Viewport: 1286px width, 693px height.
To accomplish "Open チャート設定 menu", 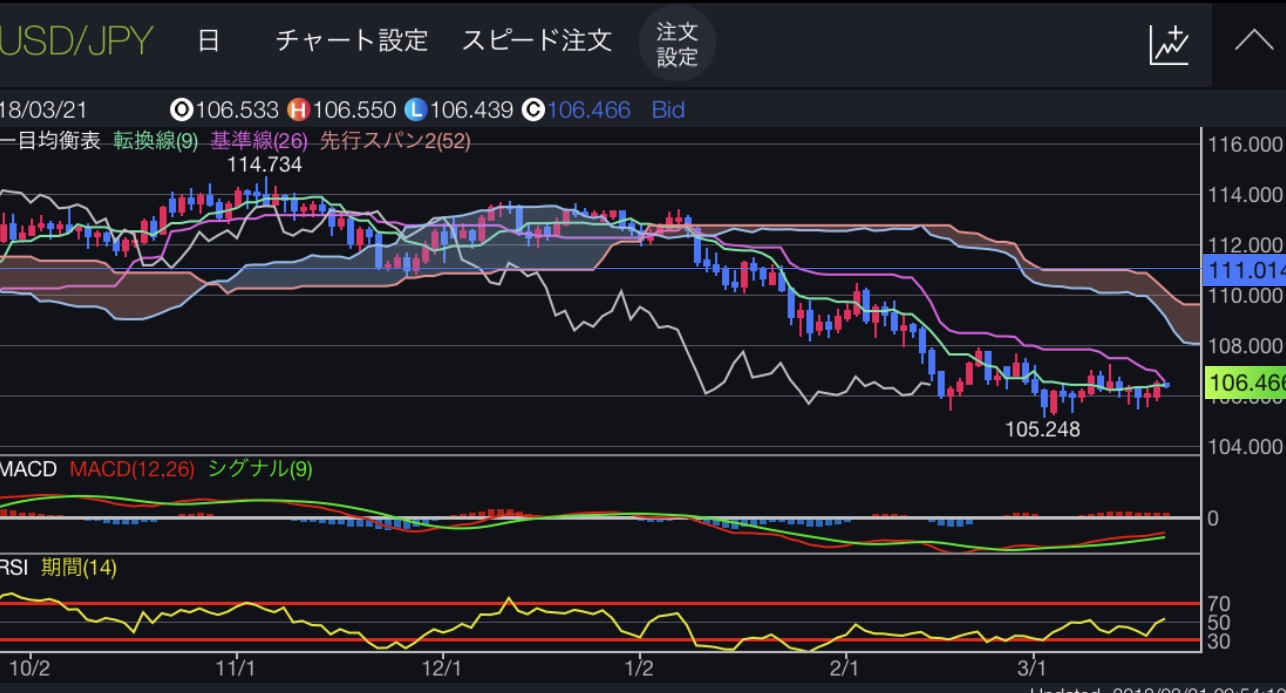I will point(351,41).
